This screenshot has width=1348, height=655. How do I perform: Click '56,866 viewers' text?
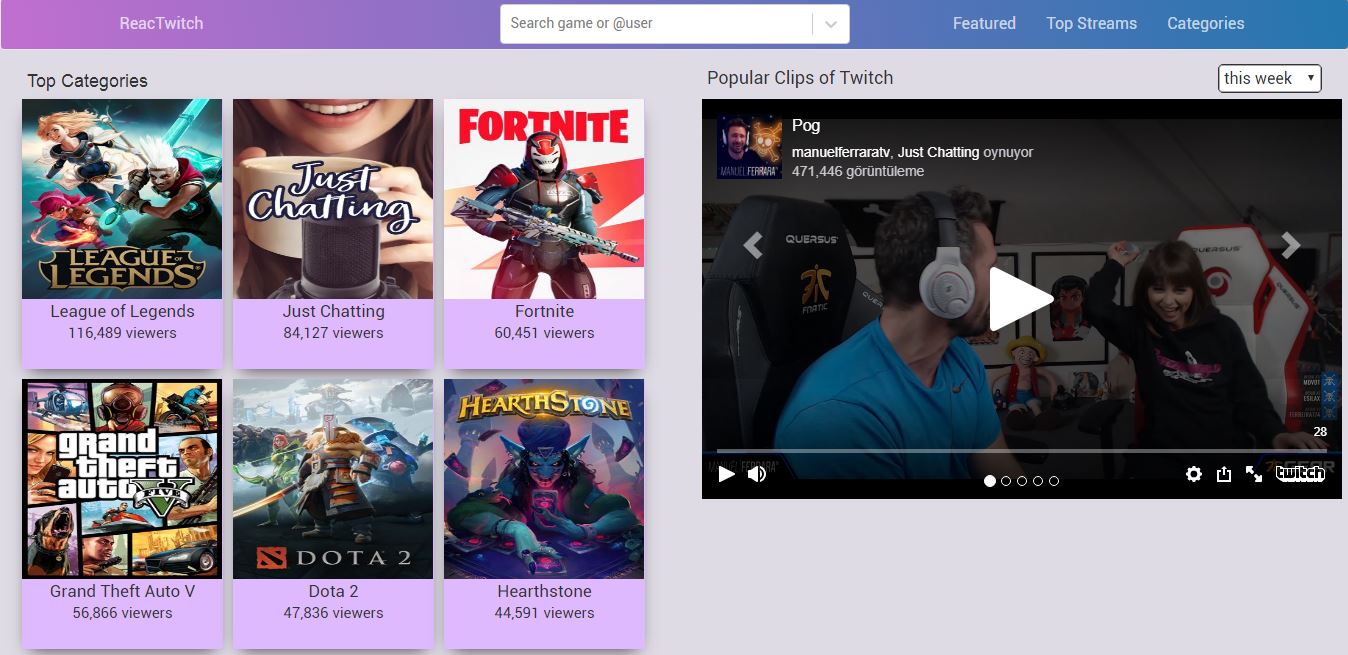(x=122, y=613)
